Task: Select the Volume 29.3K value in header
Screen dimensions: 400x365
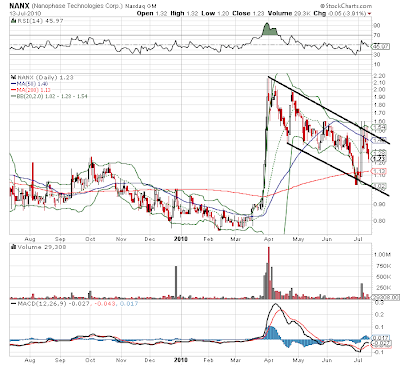Action: [289, 13]
